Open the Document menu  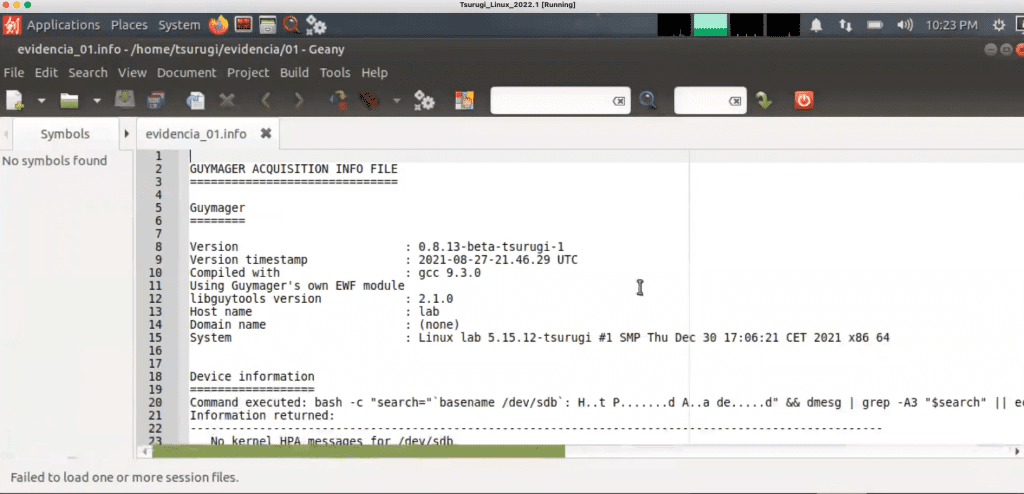click(x=186, y=73)
